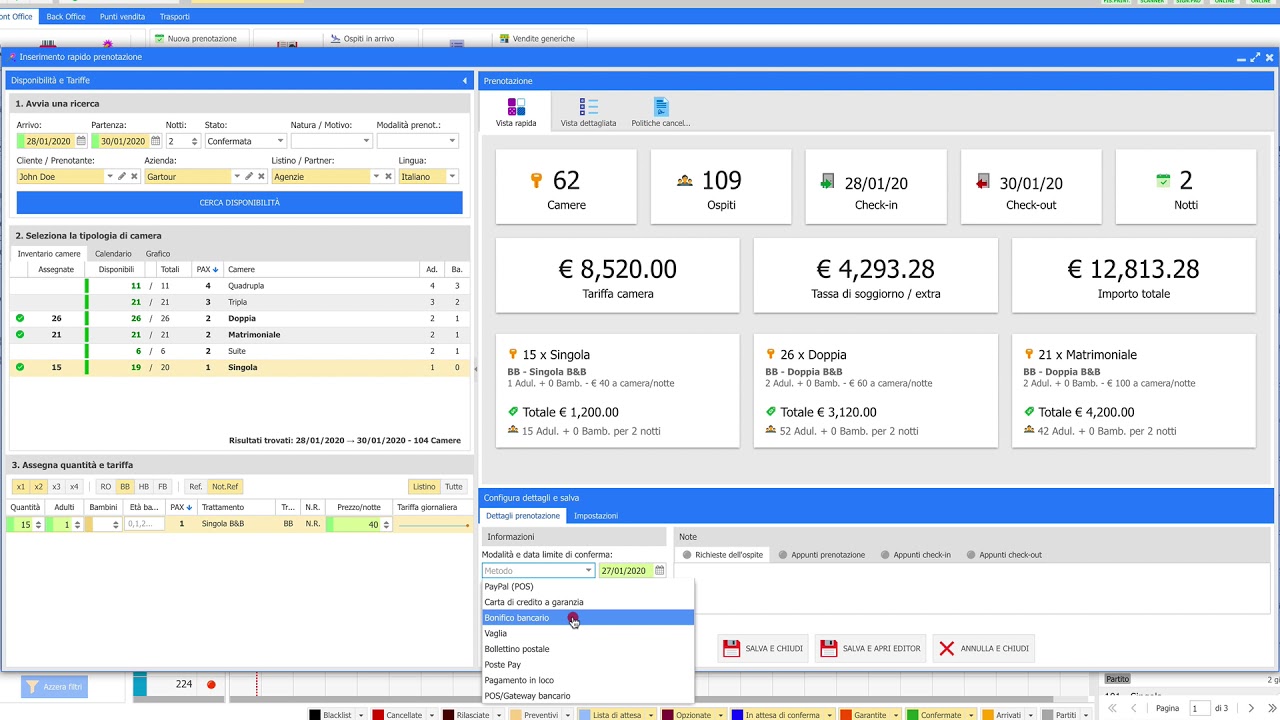Click the Azzera filtri button
This screenshot has width=1280, height=720.
click(x=55, y=687)
